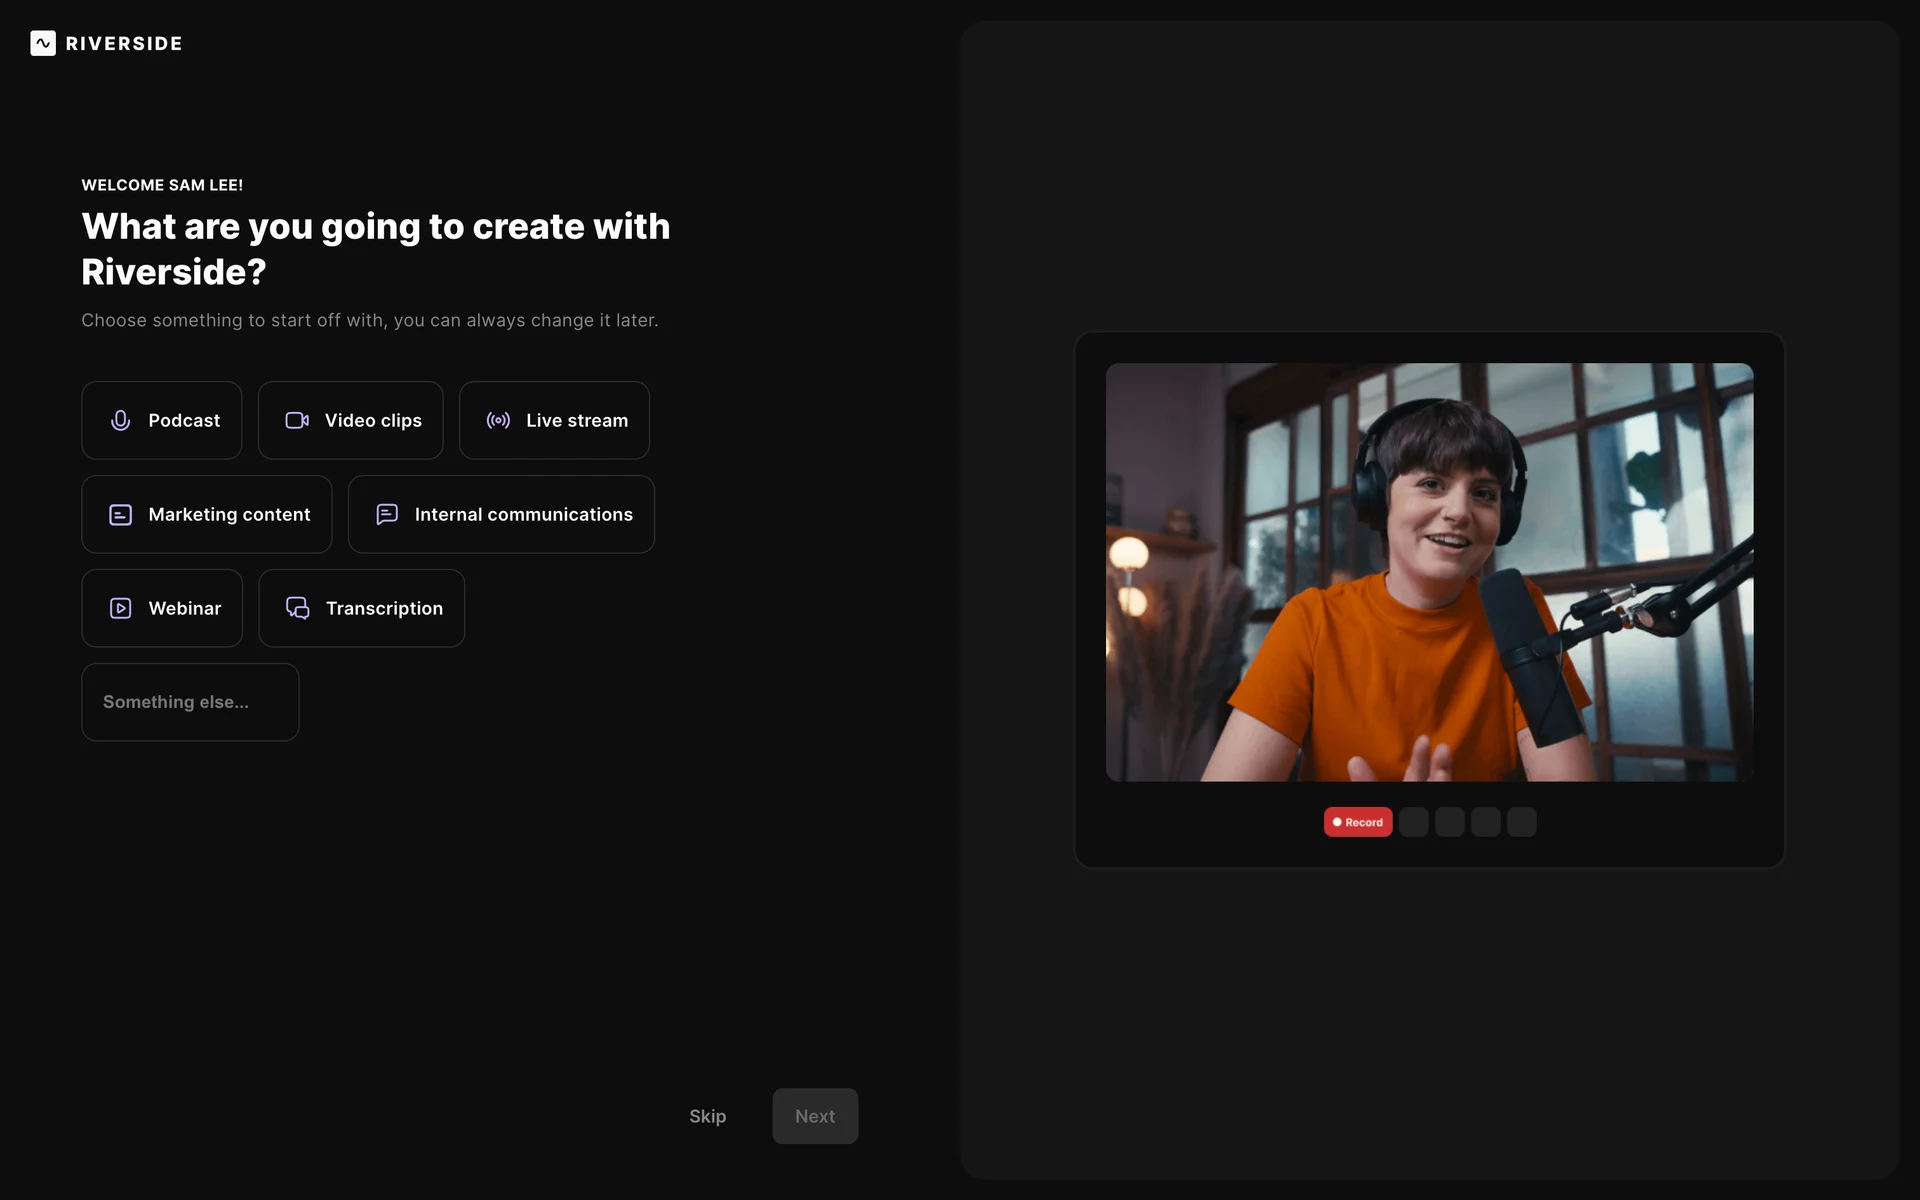Click the broadcast icon on Live stream
This screenshot has width=1920, height=1200.
498,421
